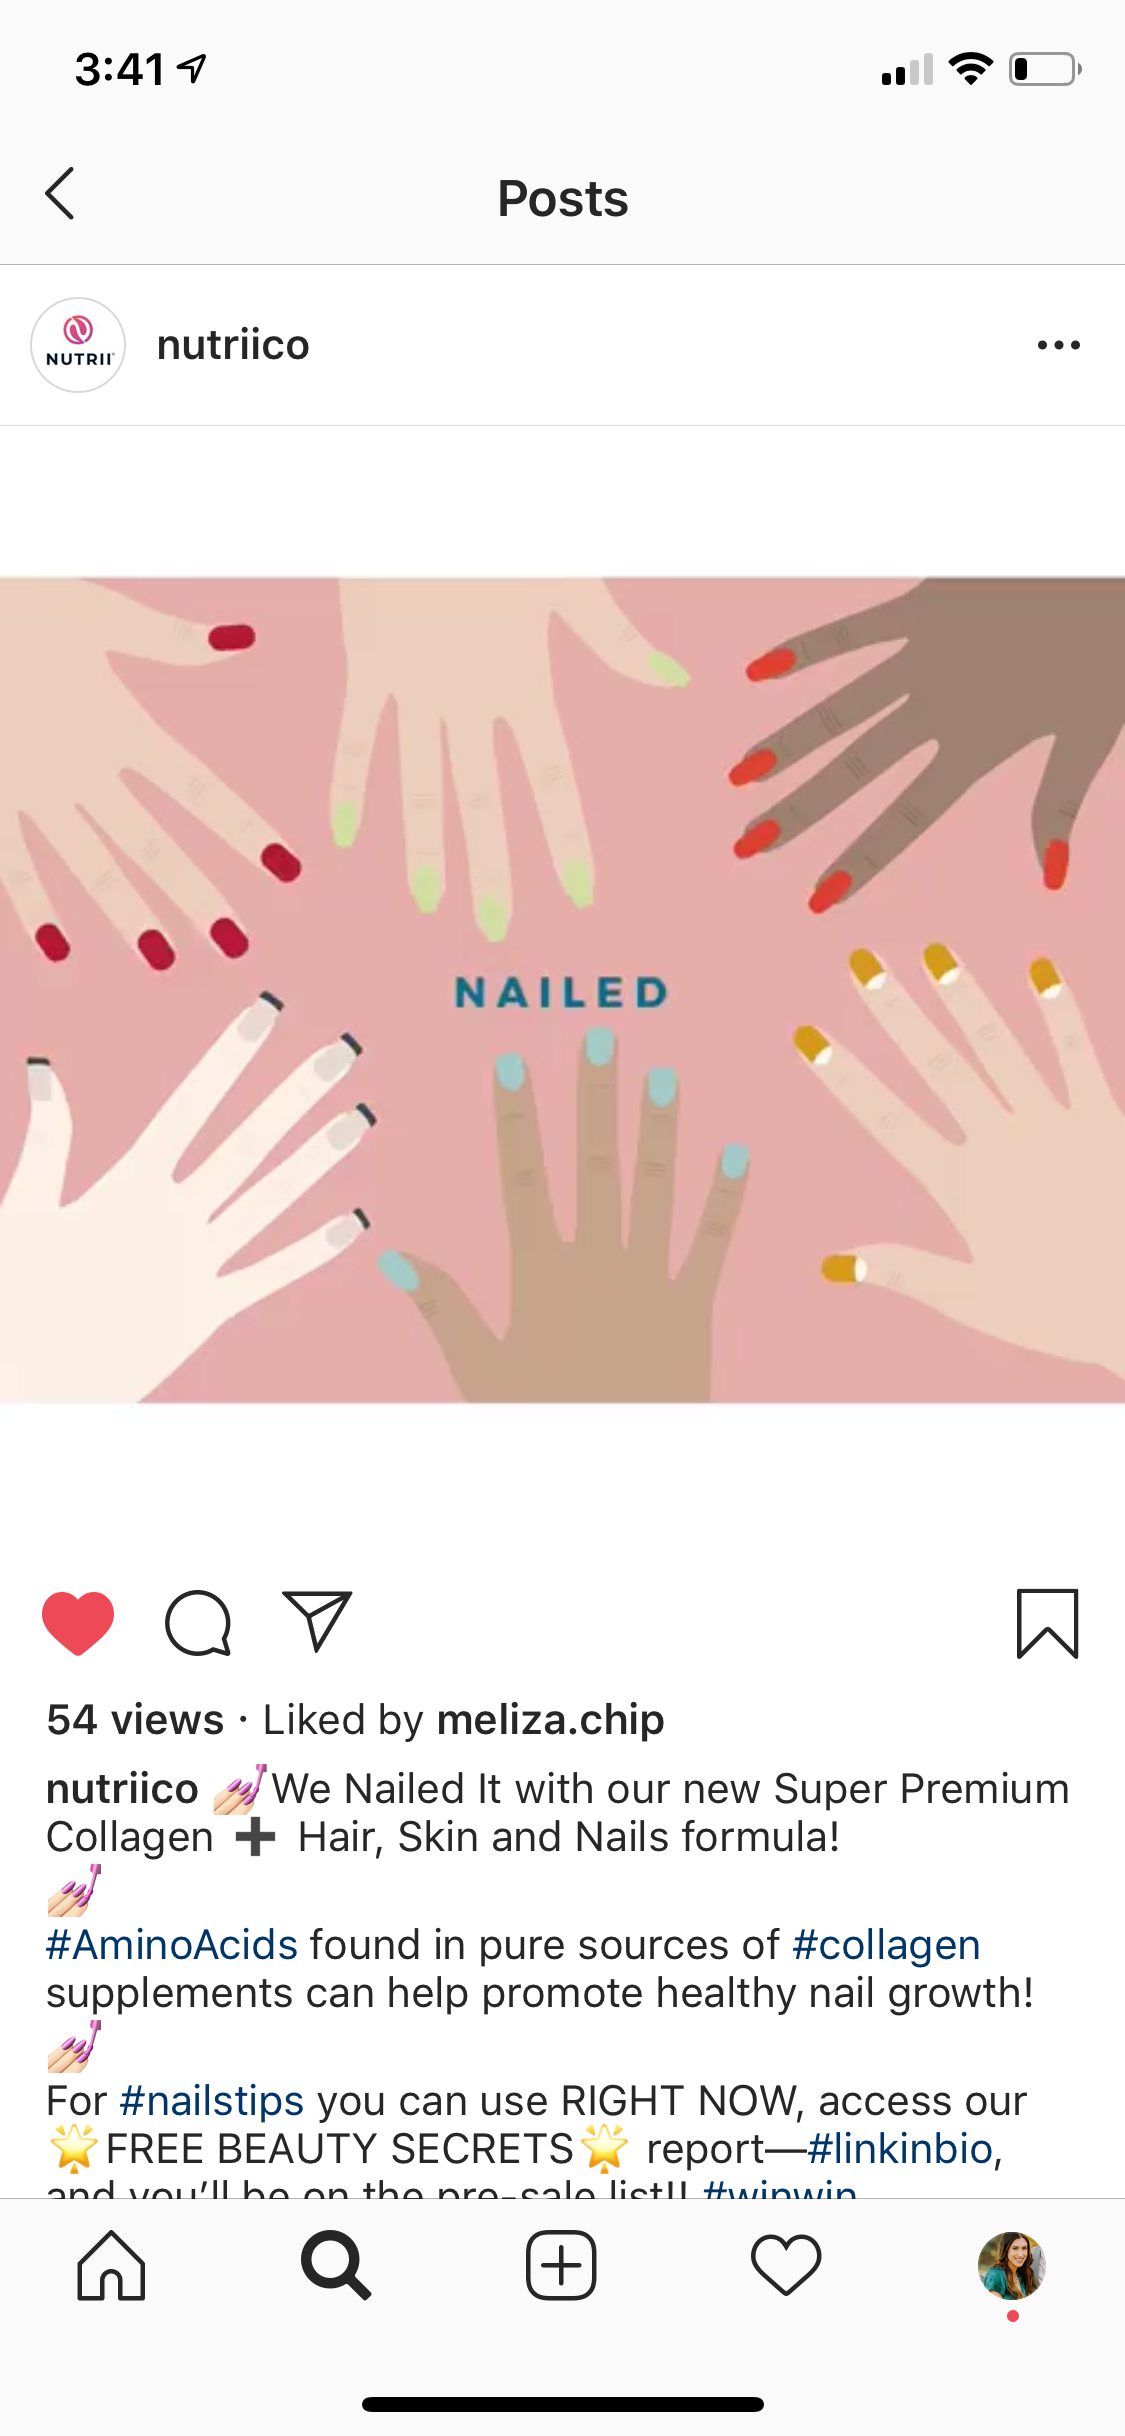Open the Activity heart tab
The height and width of the screenshot is (2436, 1125).
786,2266
